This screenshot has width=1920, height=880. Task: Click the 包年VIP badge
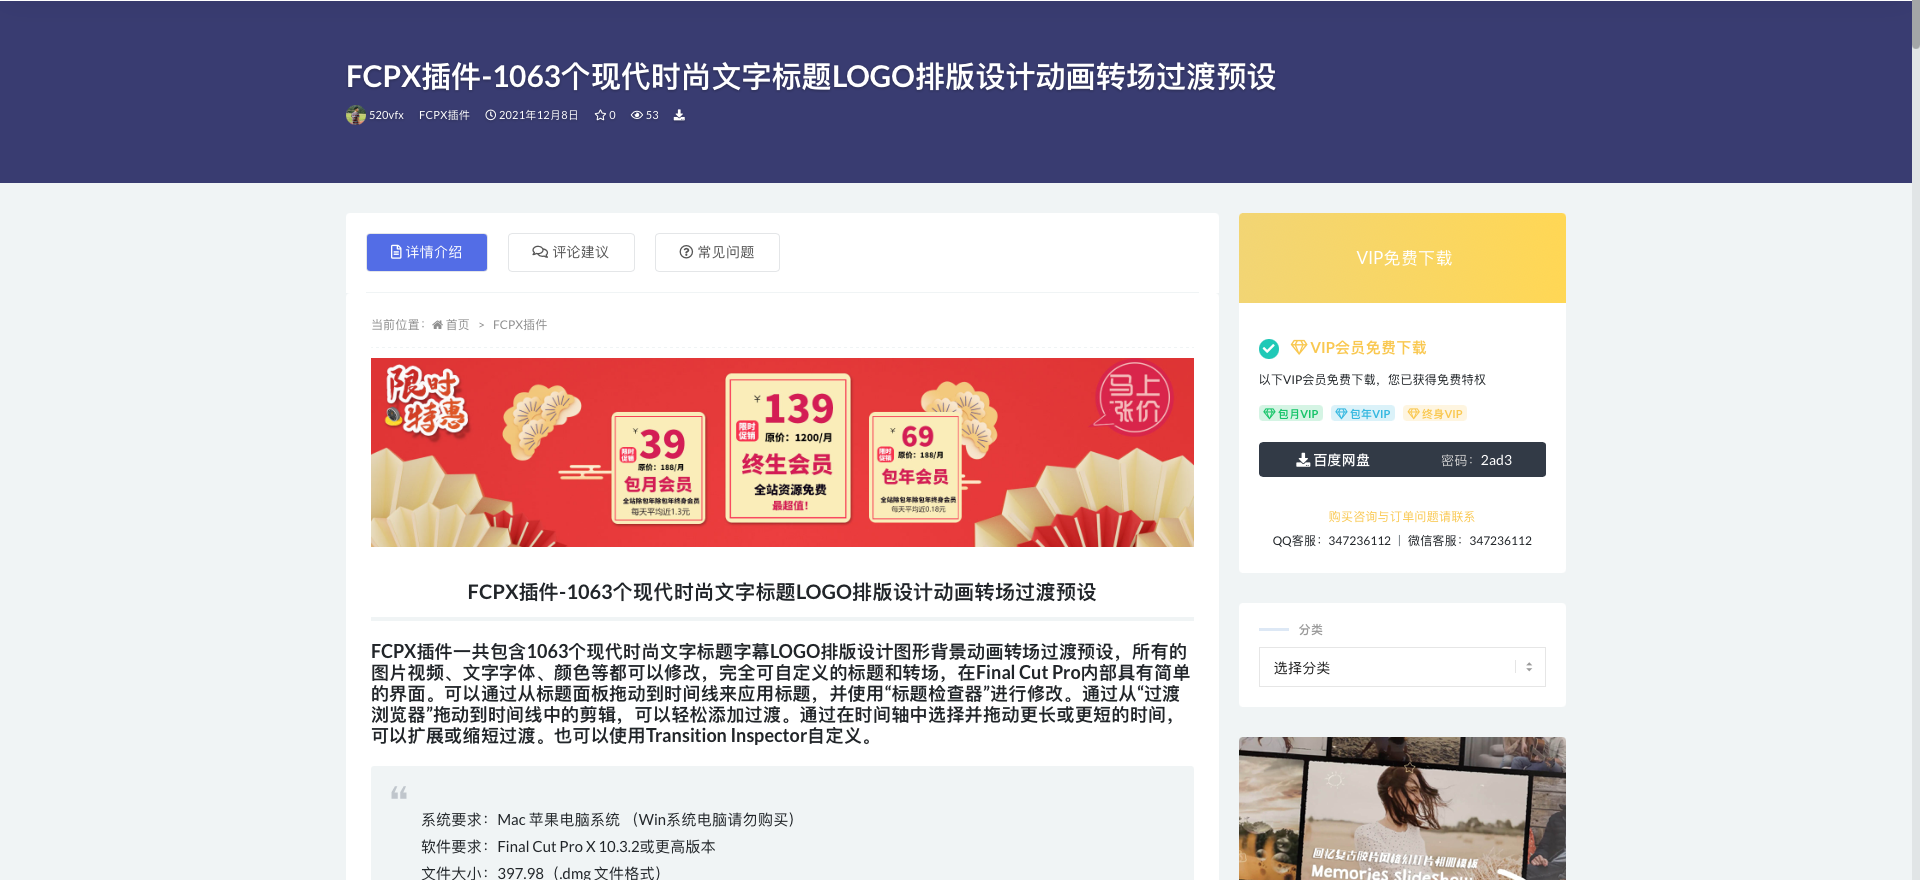point(1363,413)
